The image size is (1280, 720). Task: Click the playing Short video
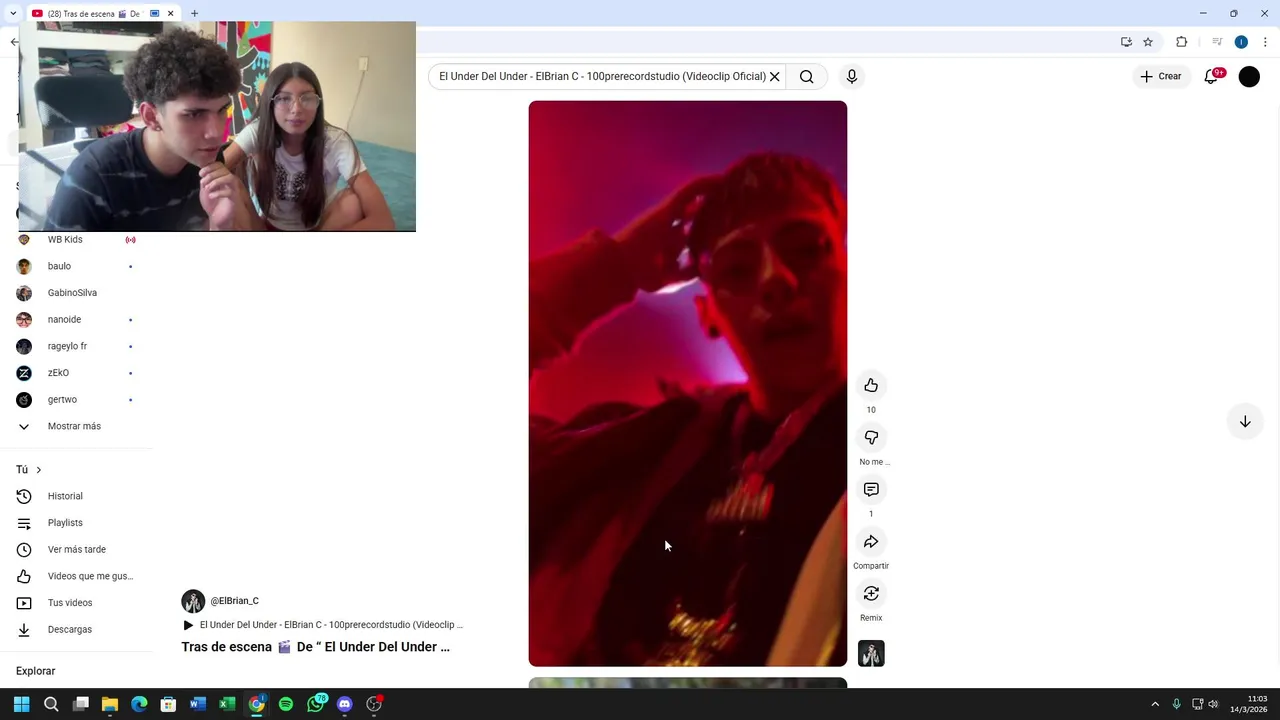click(688, 384)
